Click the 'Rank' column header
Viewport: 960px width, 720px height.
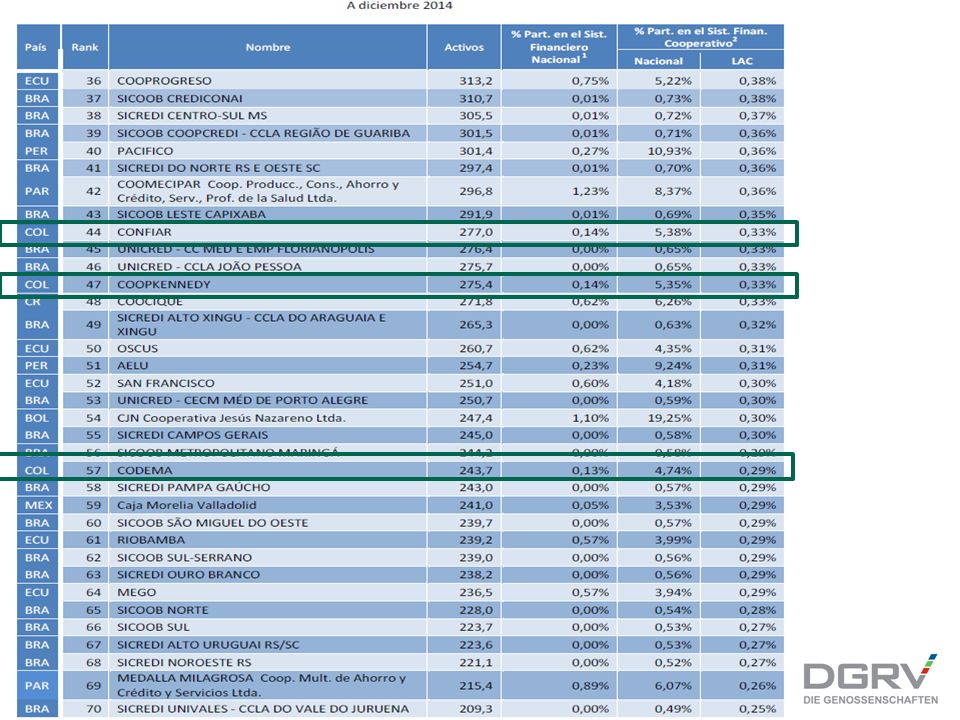pos(84,47)
